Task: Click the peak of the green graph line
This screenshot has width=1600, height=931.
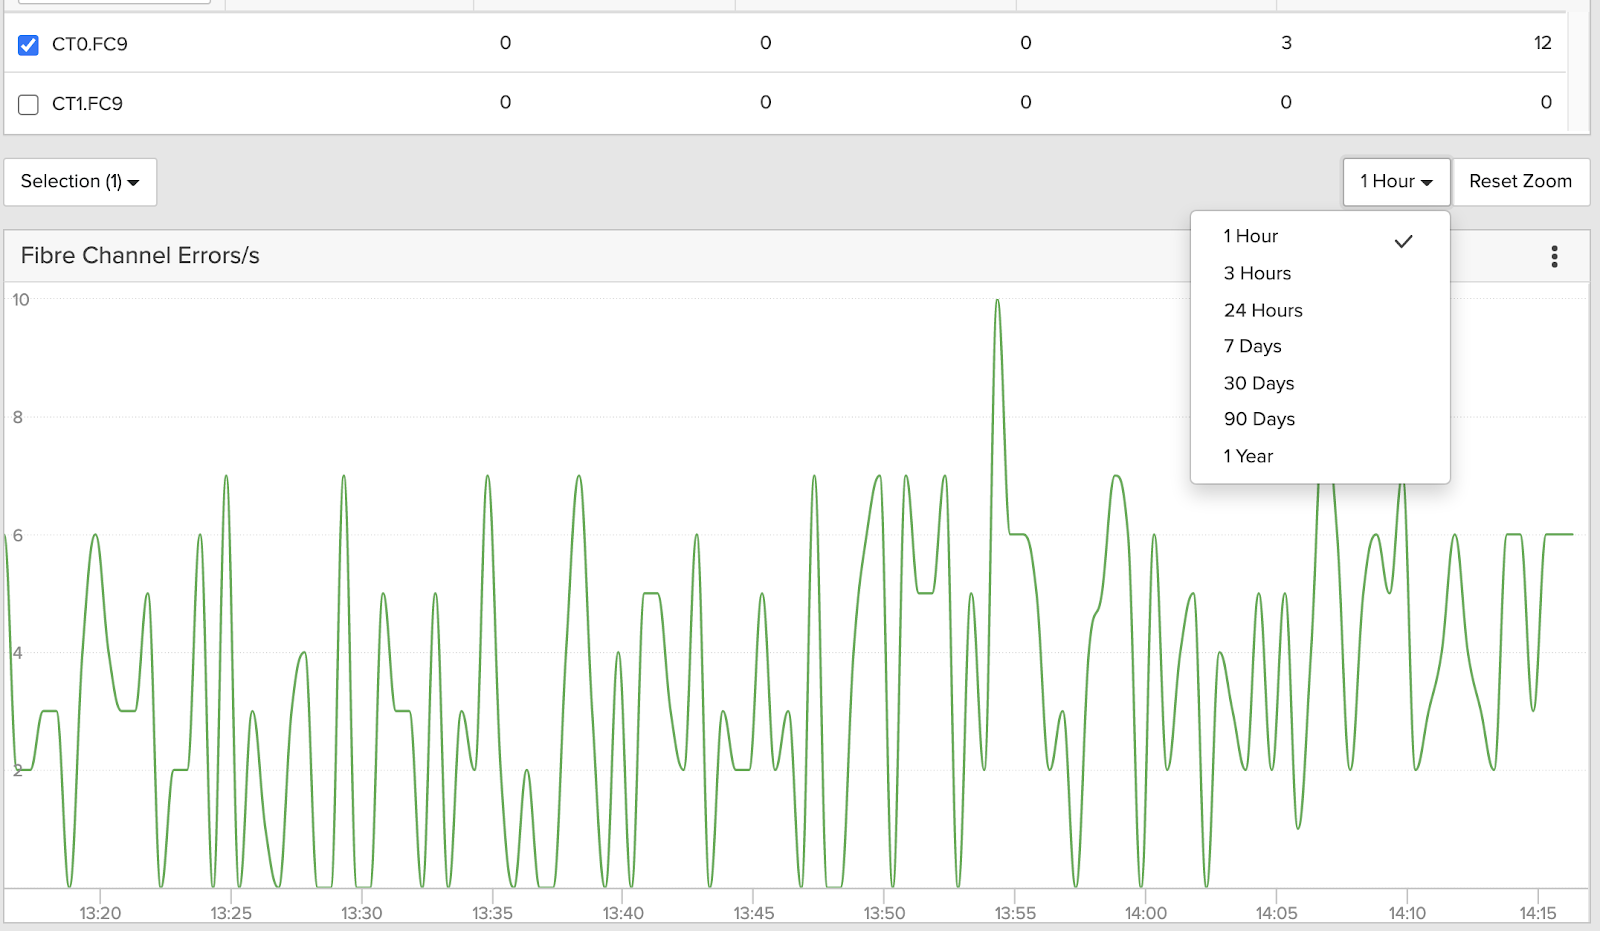Action: tap(997, 301)
